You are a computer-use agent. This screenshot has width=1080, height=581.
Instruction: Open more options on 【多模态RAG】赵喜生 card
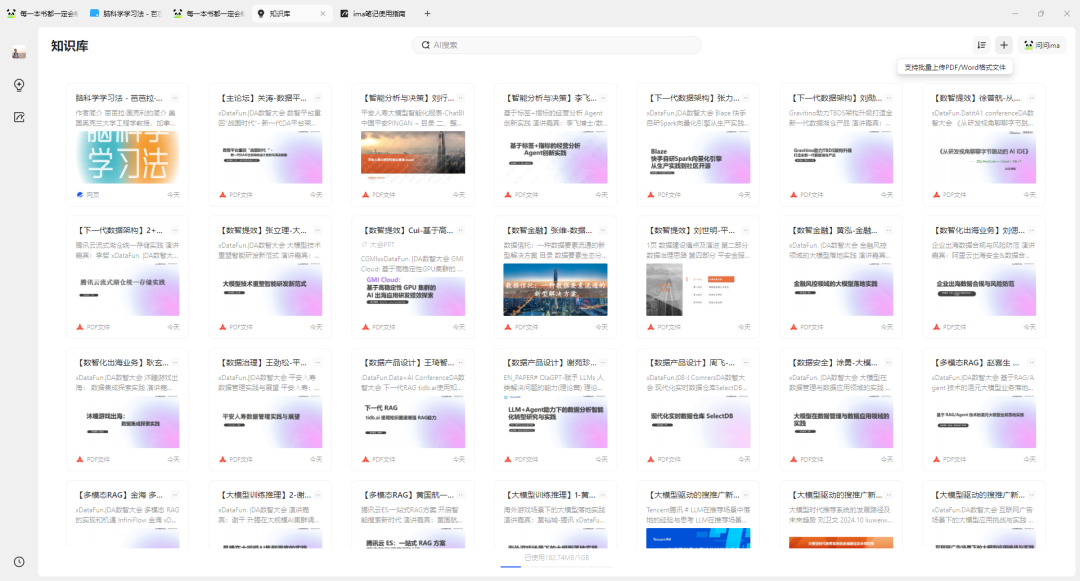point(1031,362)
